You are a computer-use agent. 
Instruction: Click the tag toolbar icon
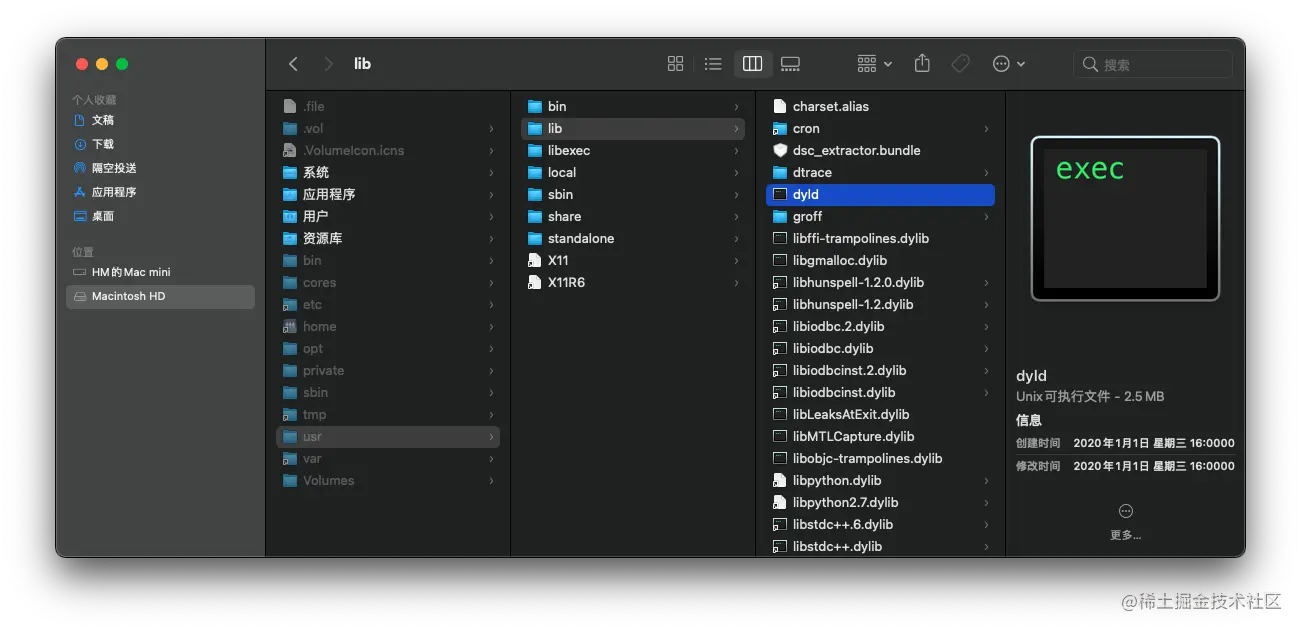[960, 64]
